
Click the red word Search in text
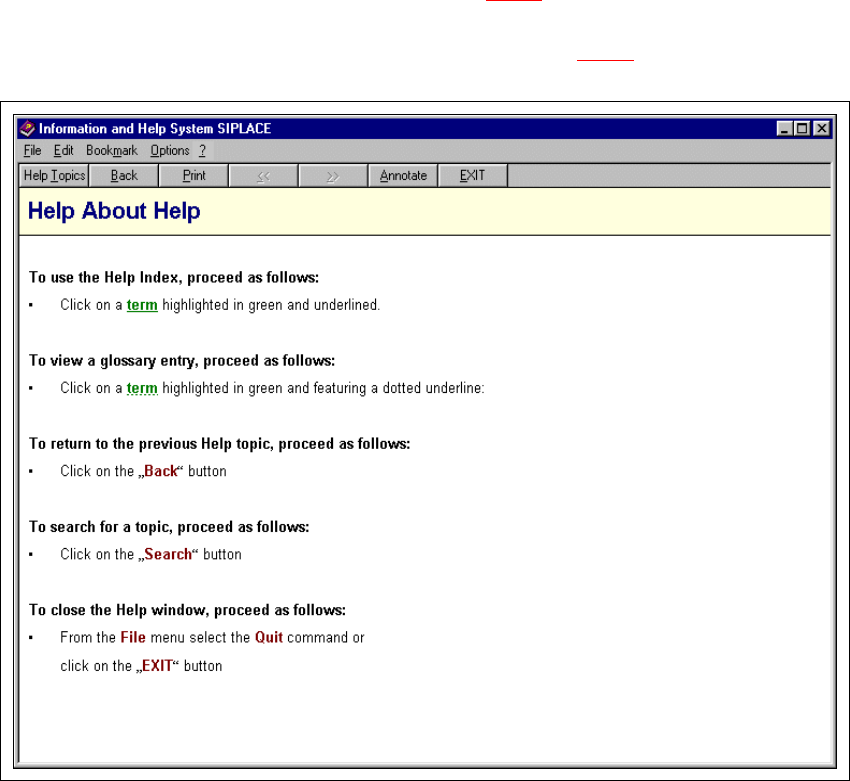pos(168,554)
